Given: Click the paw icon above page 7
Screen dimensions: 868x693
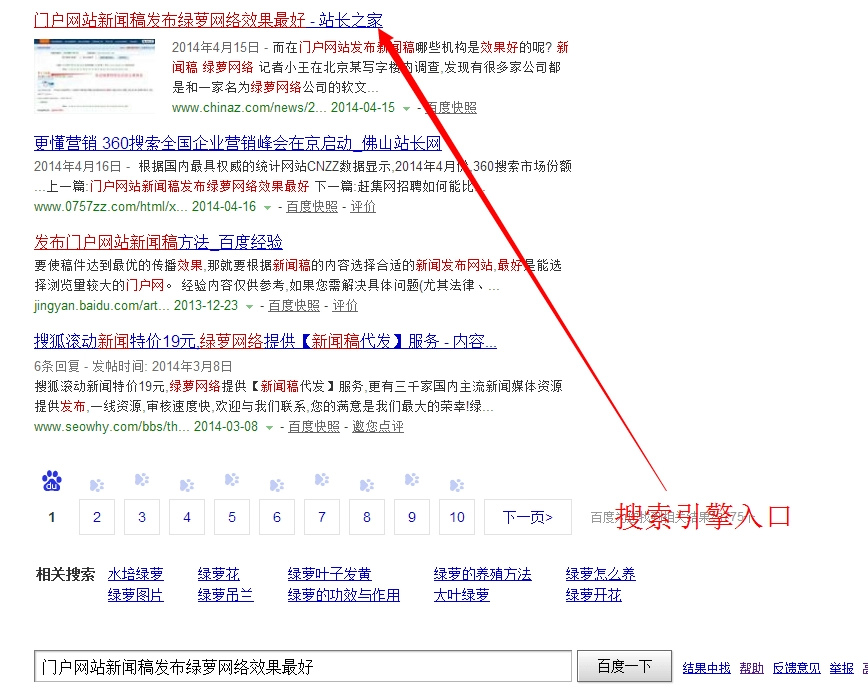Looking at the screenshot, I should [322, 479].
